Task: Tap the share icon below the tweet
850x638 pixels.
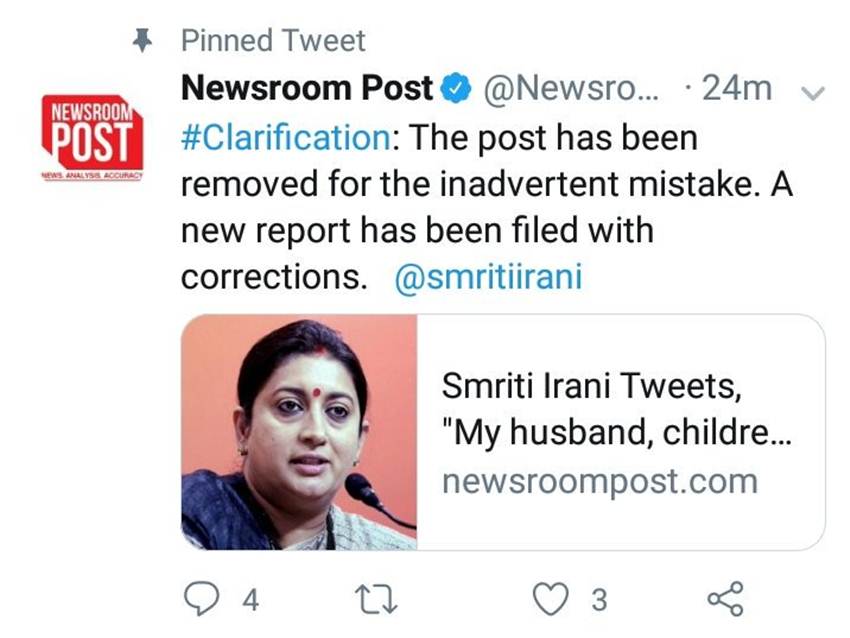Action: (x=725, y=598)
